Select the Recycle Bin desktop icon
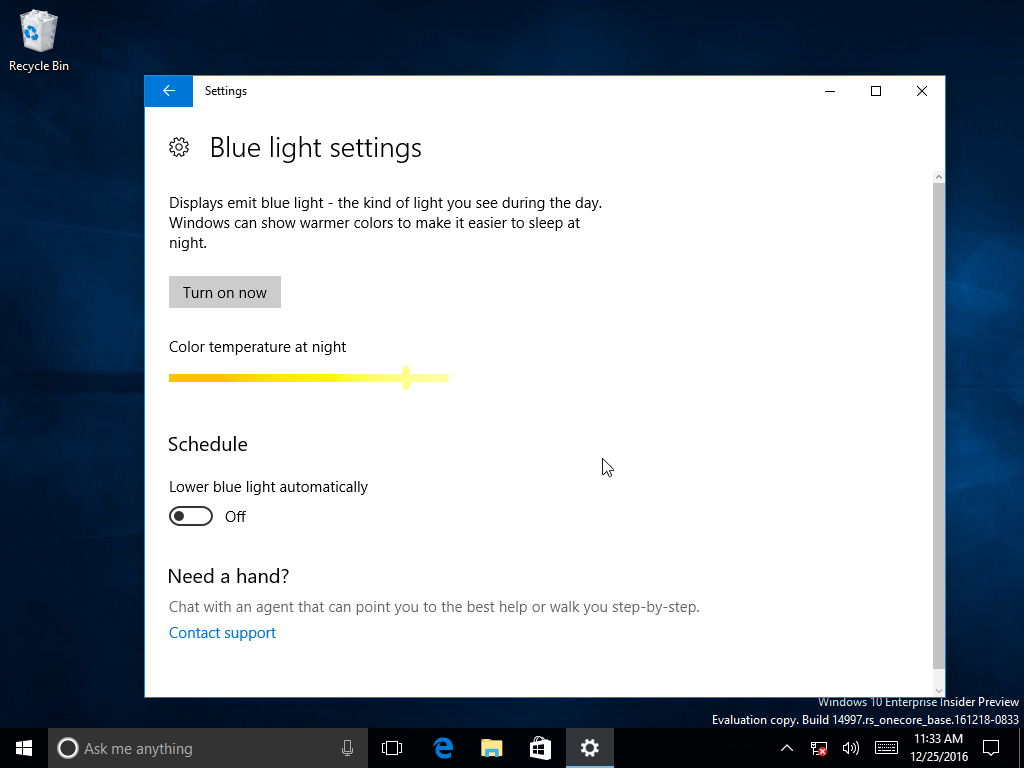1024x768 pixels. [39, 41]
